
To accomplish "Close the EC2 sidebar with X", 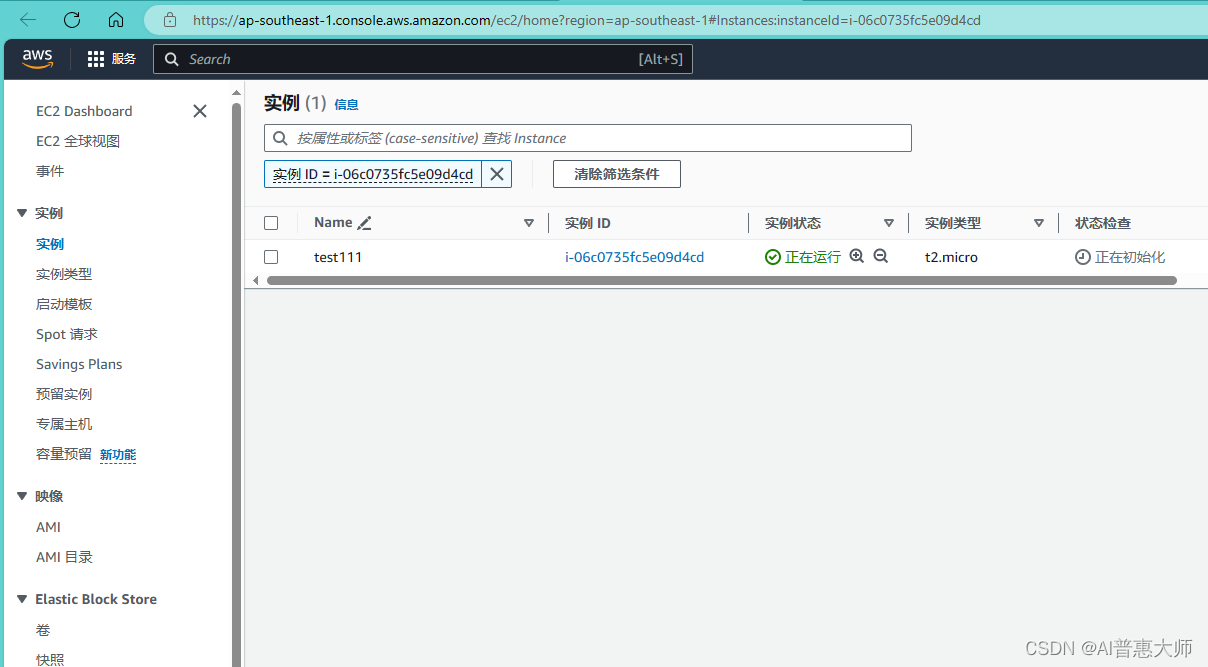I will (200, 111).
